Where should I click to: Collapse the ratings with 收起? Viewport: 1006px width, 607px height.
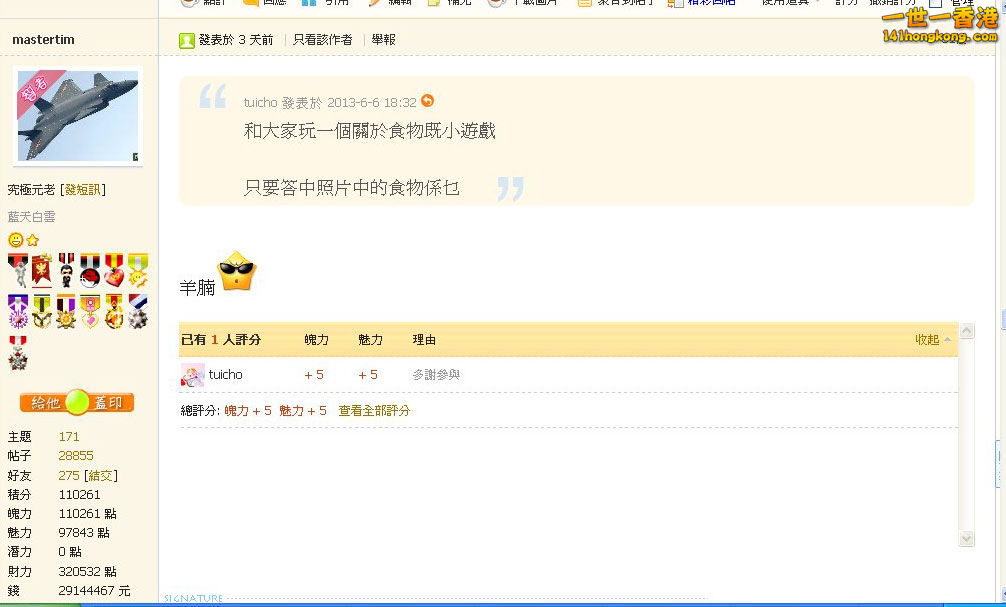point(927,340)
